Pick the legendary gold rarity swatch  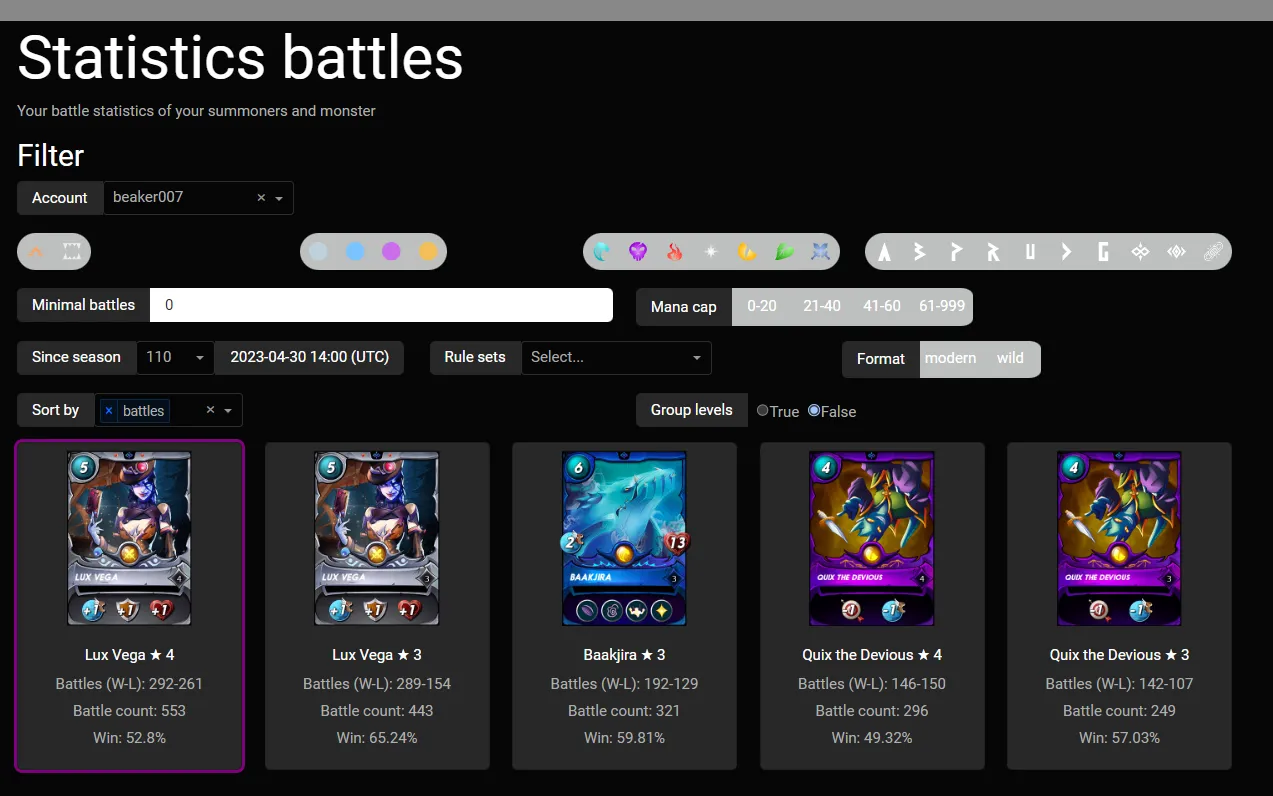pos(428,252)
